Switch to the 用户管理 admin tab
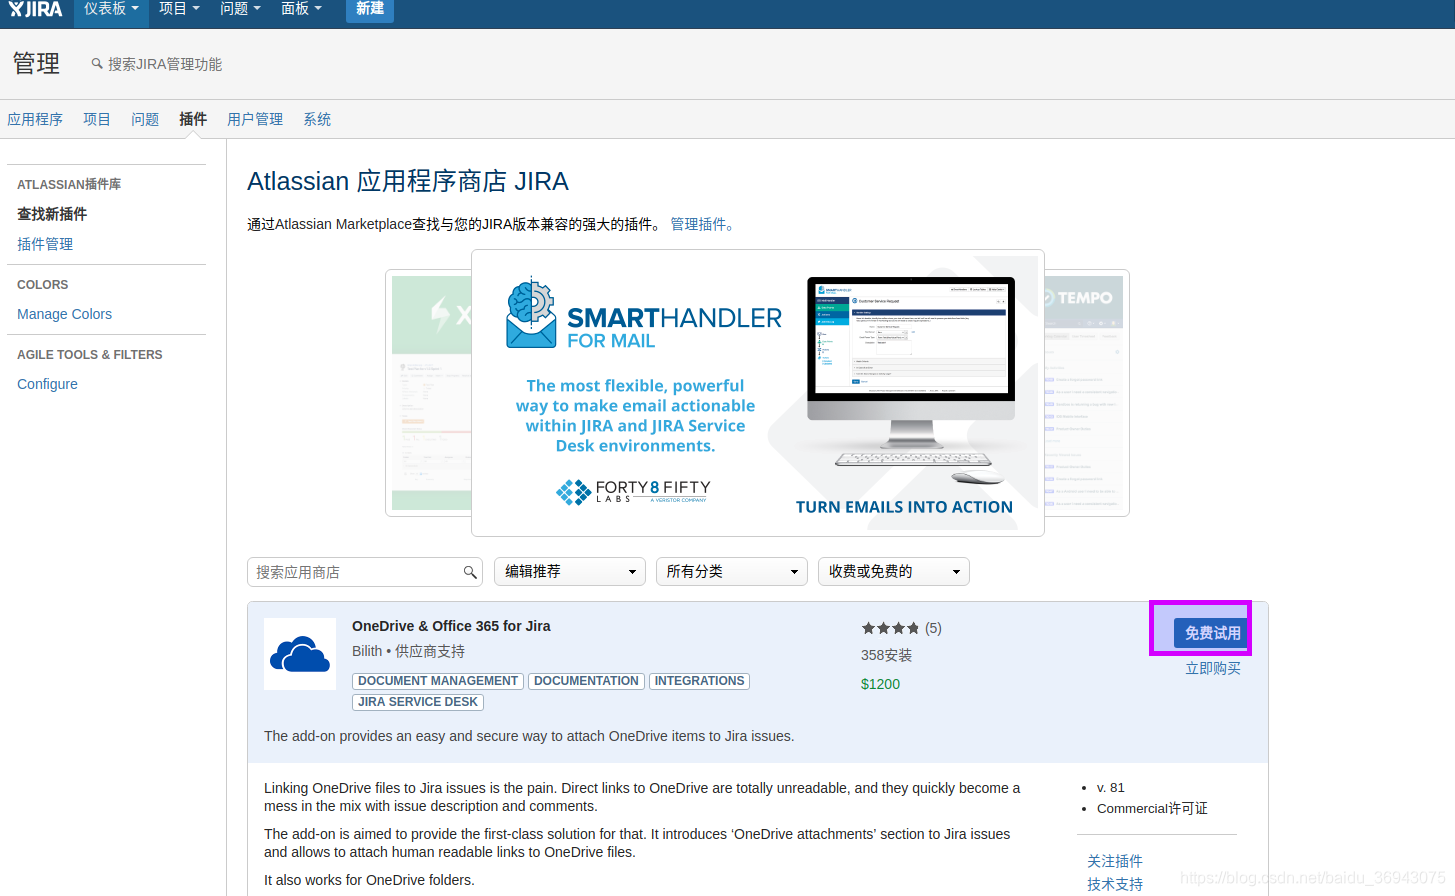This screenshot has width=1455, height=896. (x=255, y=119)
